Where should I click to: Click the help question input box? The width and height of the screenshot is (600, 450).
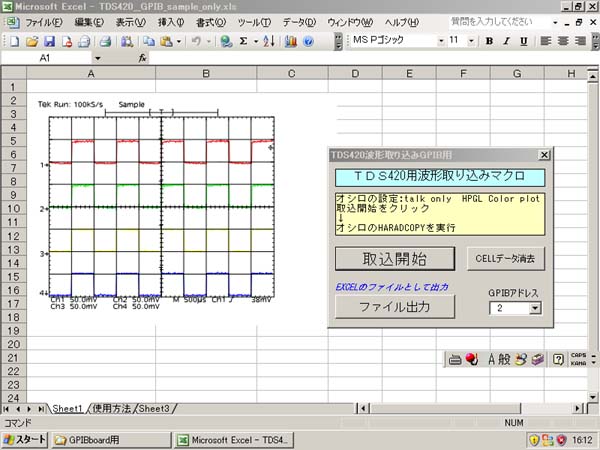pyautogui.click(x=500, y=22)
